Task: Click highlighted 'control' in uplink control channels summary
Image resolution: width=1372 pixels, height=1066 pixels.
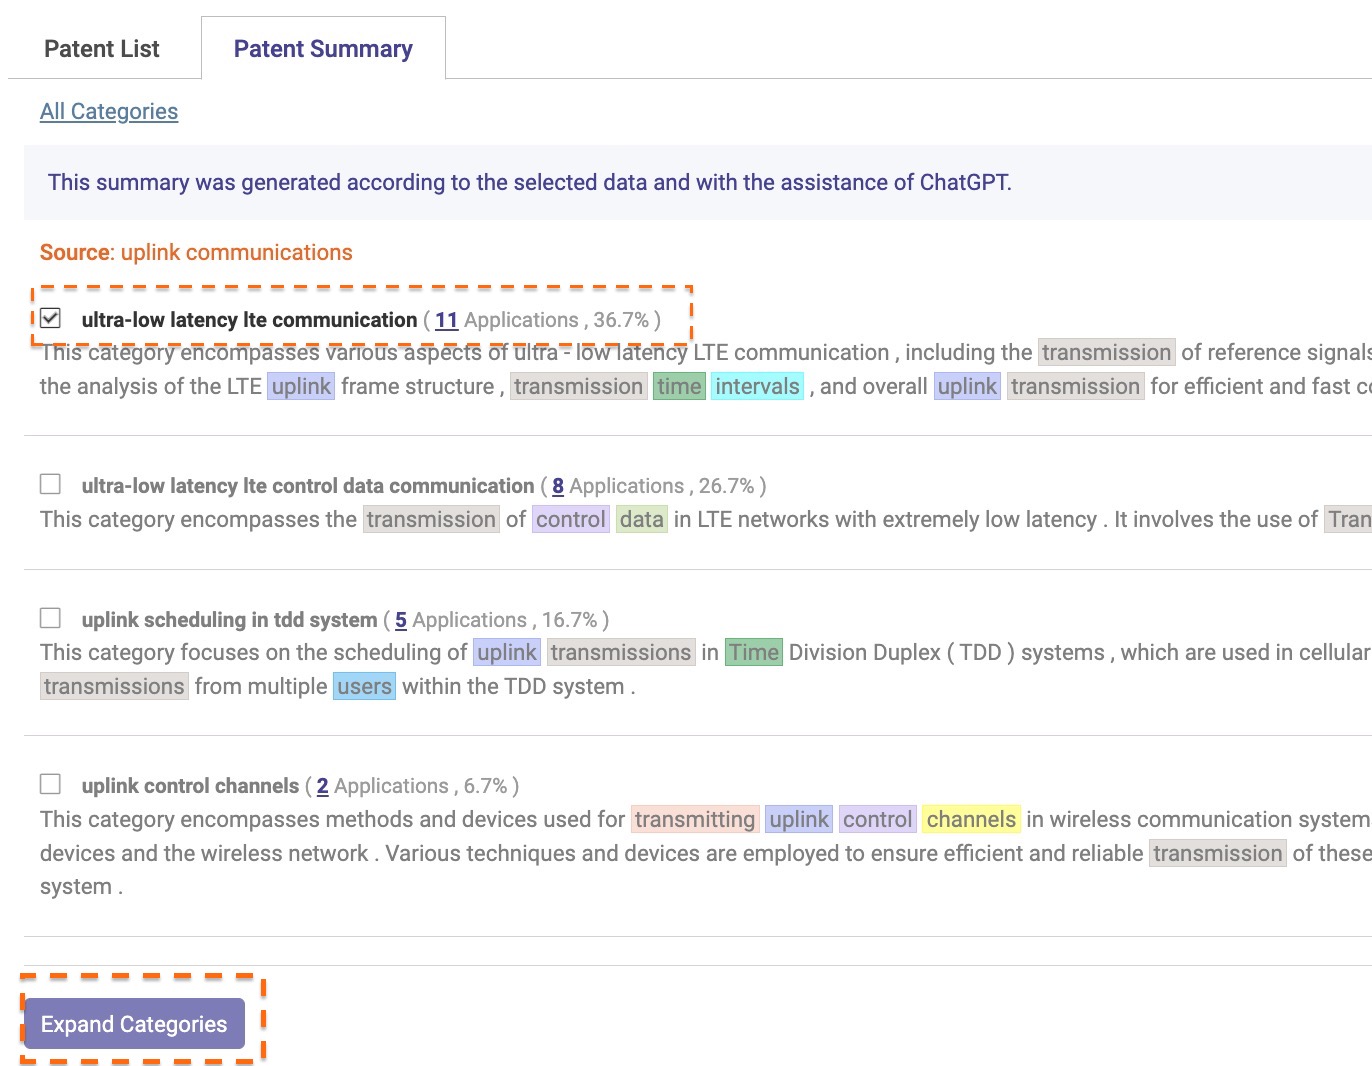Action: [877, 819]
